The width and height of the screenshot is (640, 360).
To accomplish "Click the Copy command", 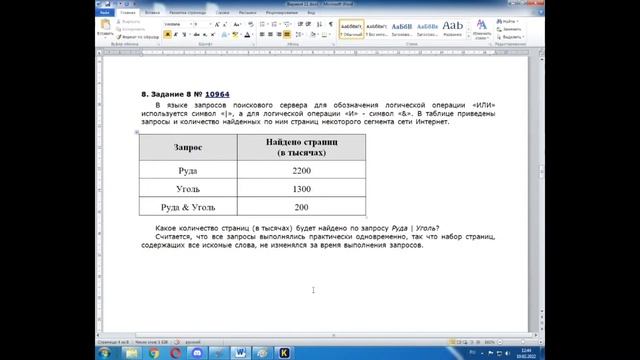I will point(131,29).
